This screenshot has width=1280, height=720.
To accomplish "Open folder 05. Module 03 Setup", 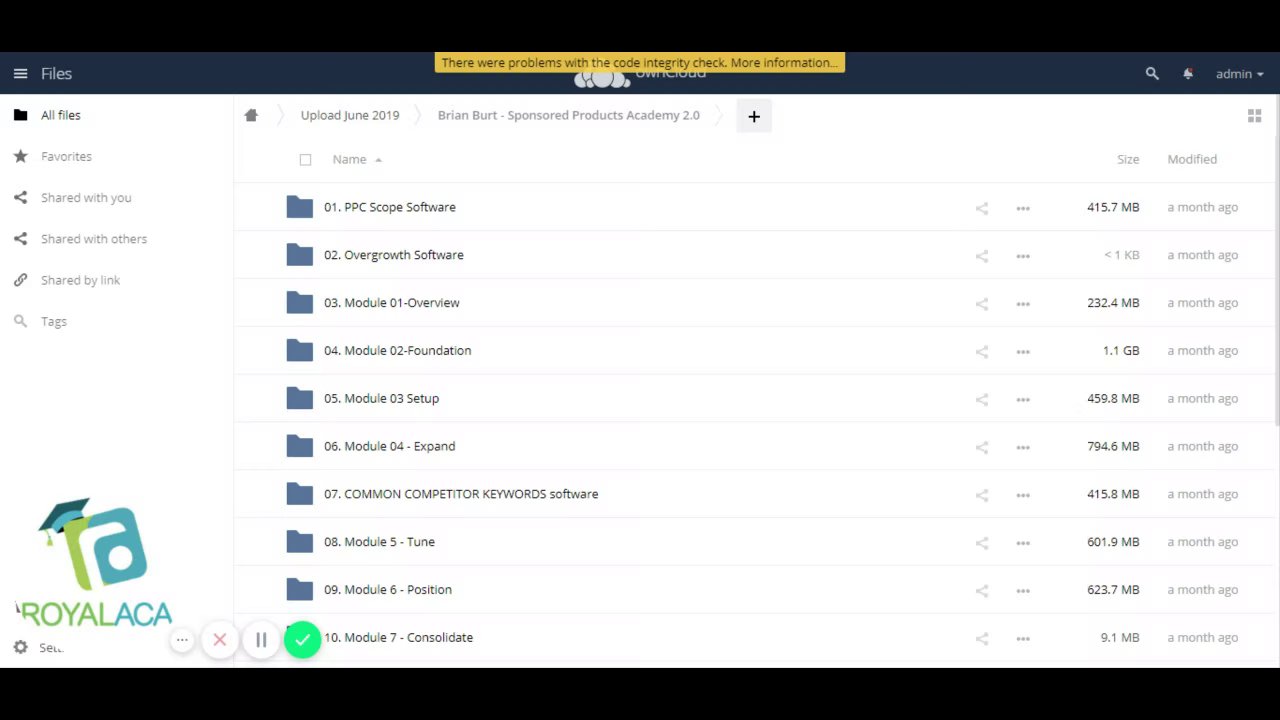I will [x=382, y=398].
